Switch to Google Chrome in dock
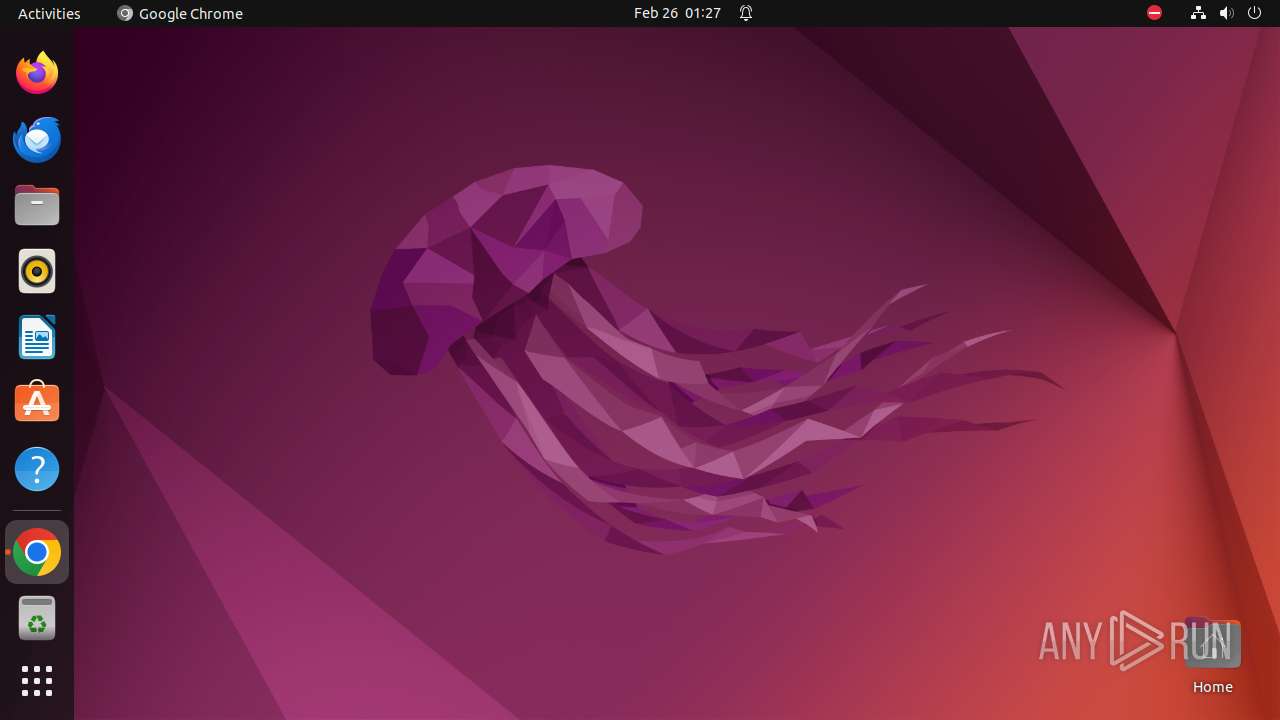The image size is (1280, 720). coord(37,552)
